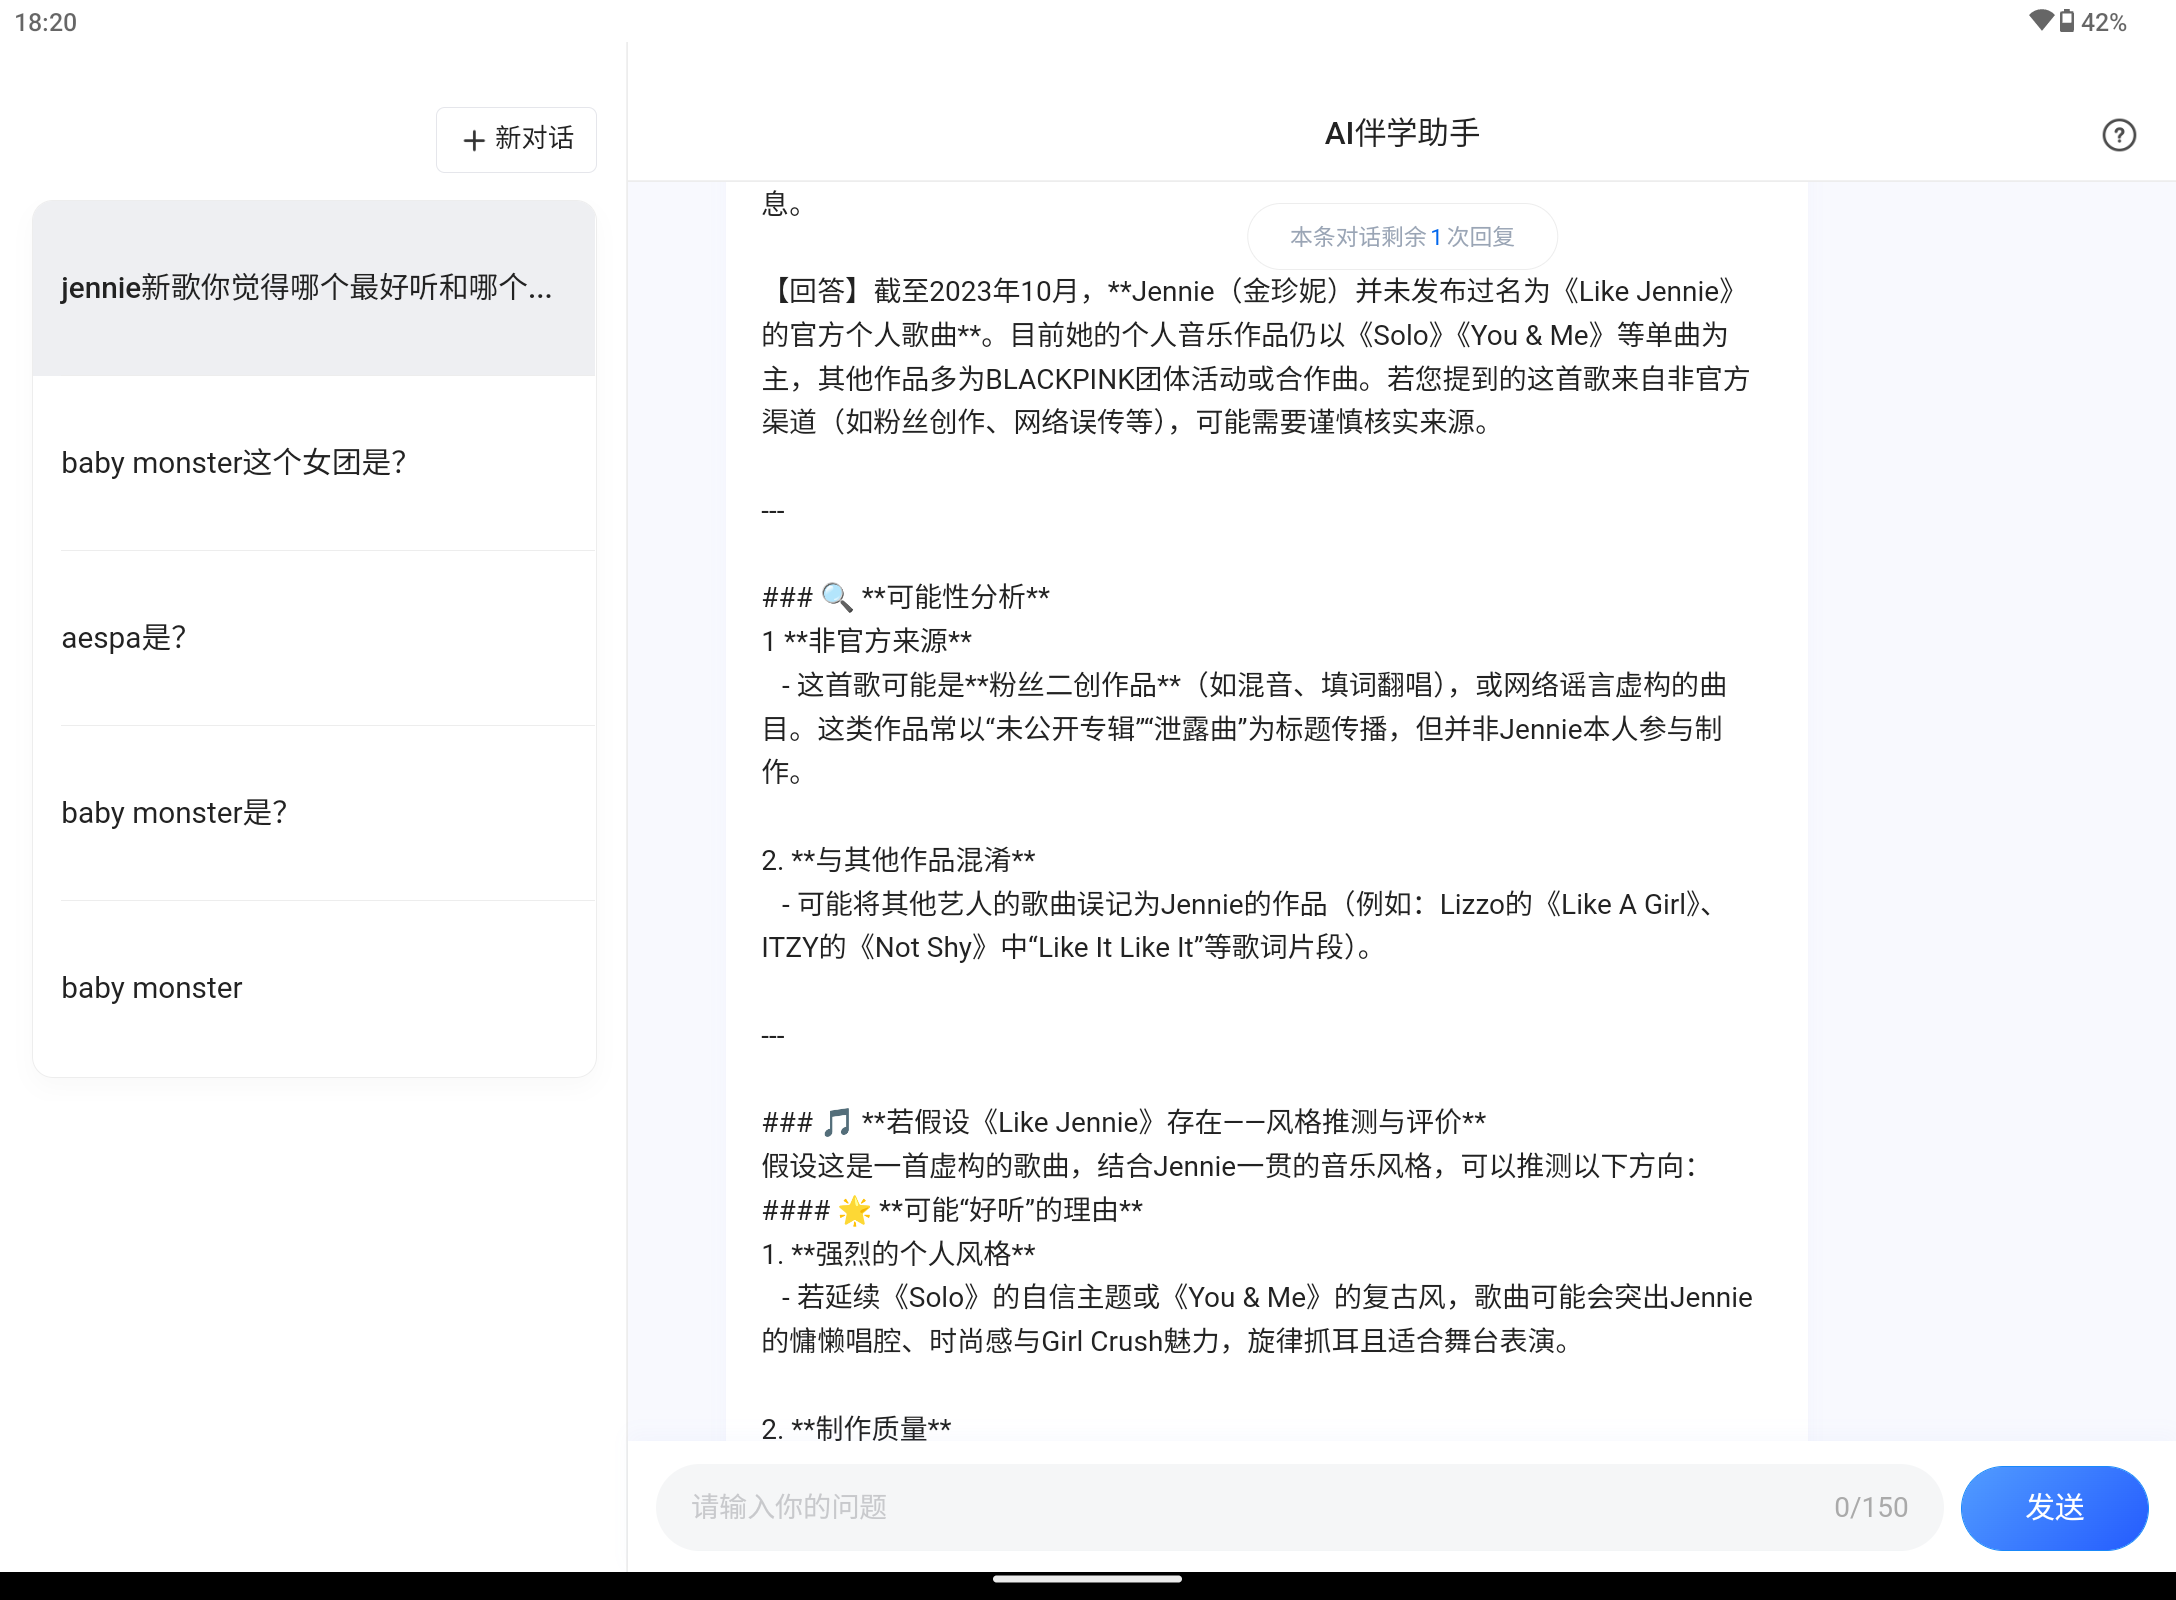Tap the '2. **制作质量**' line

click(856, 1429)
